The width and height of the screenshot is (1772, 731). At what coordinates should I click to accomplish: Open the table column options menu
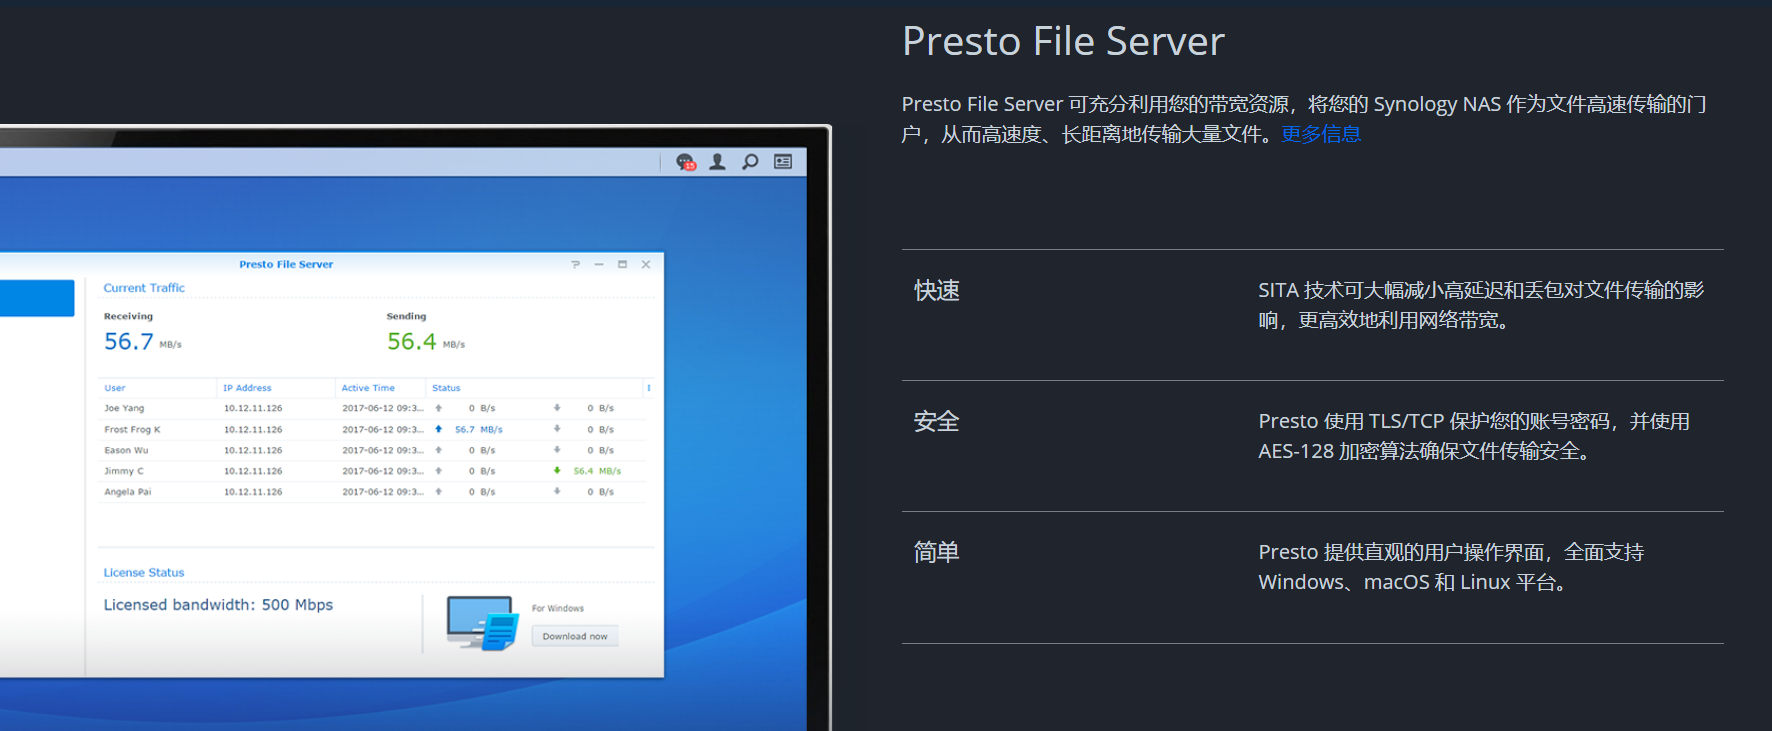(x=649, y=388)
